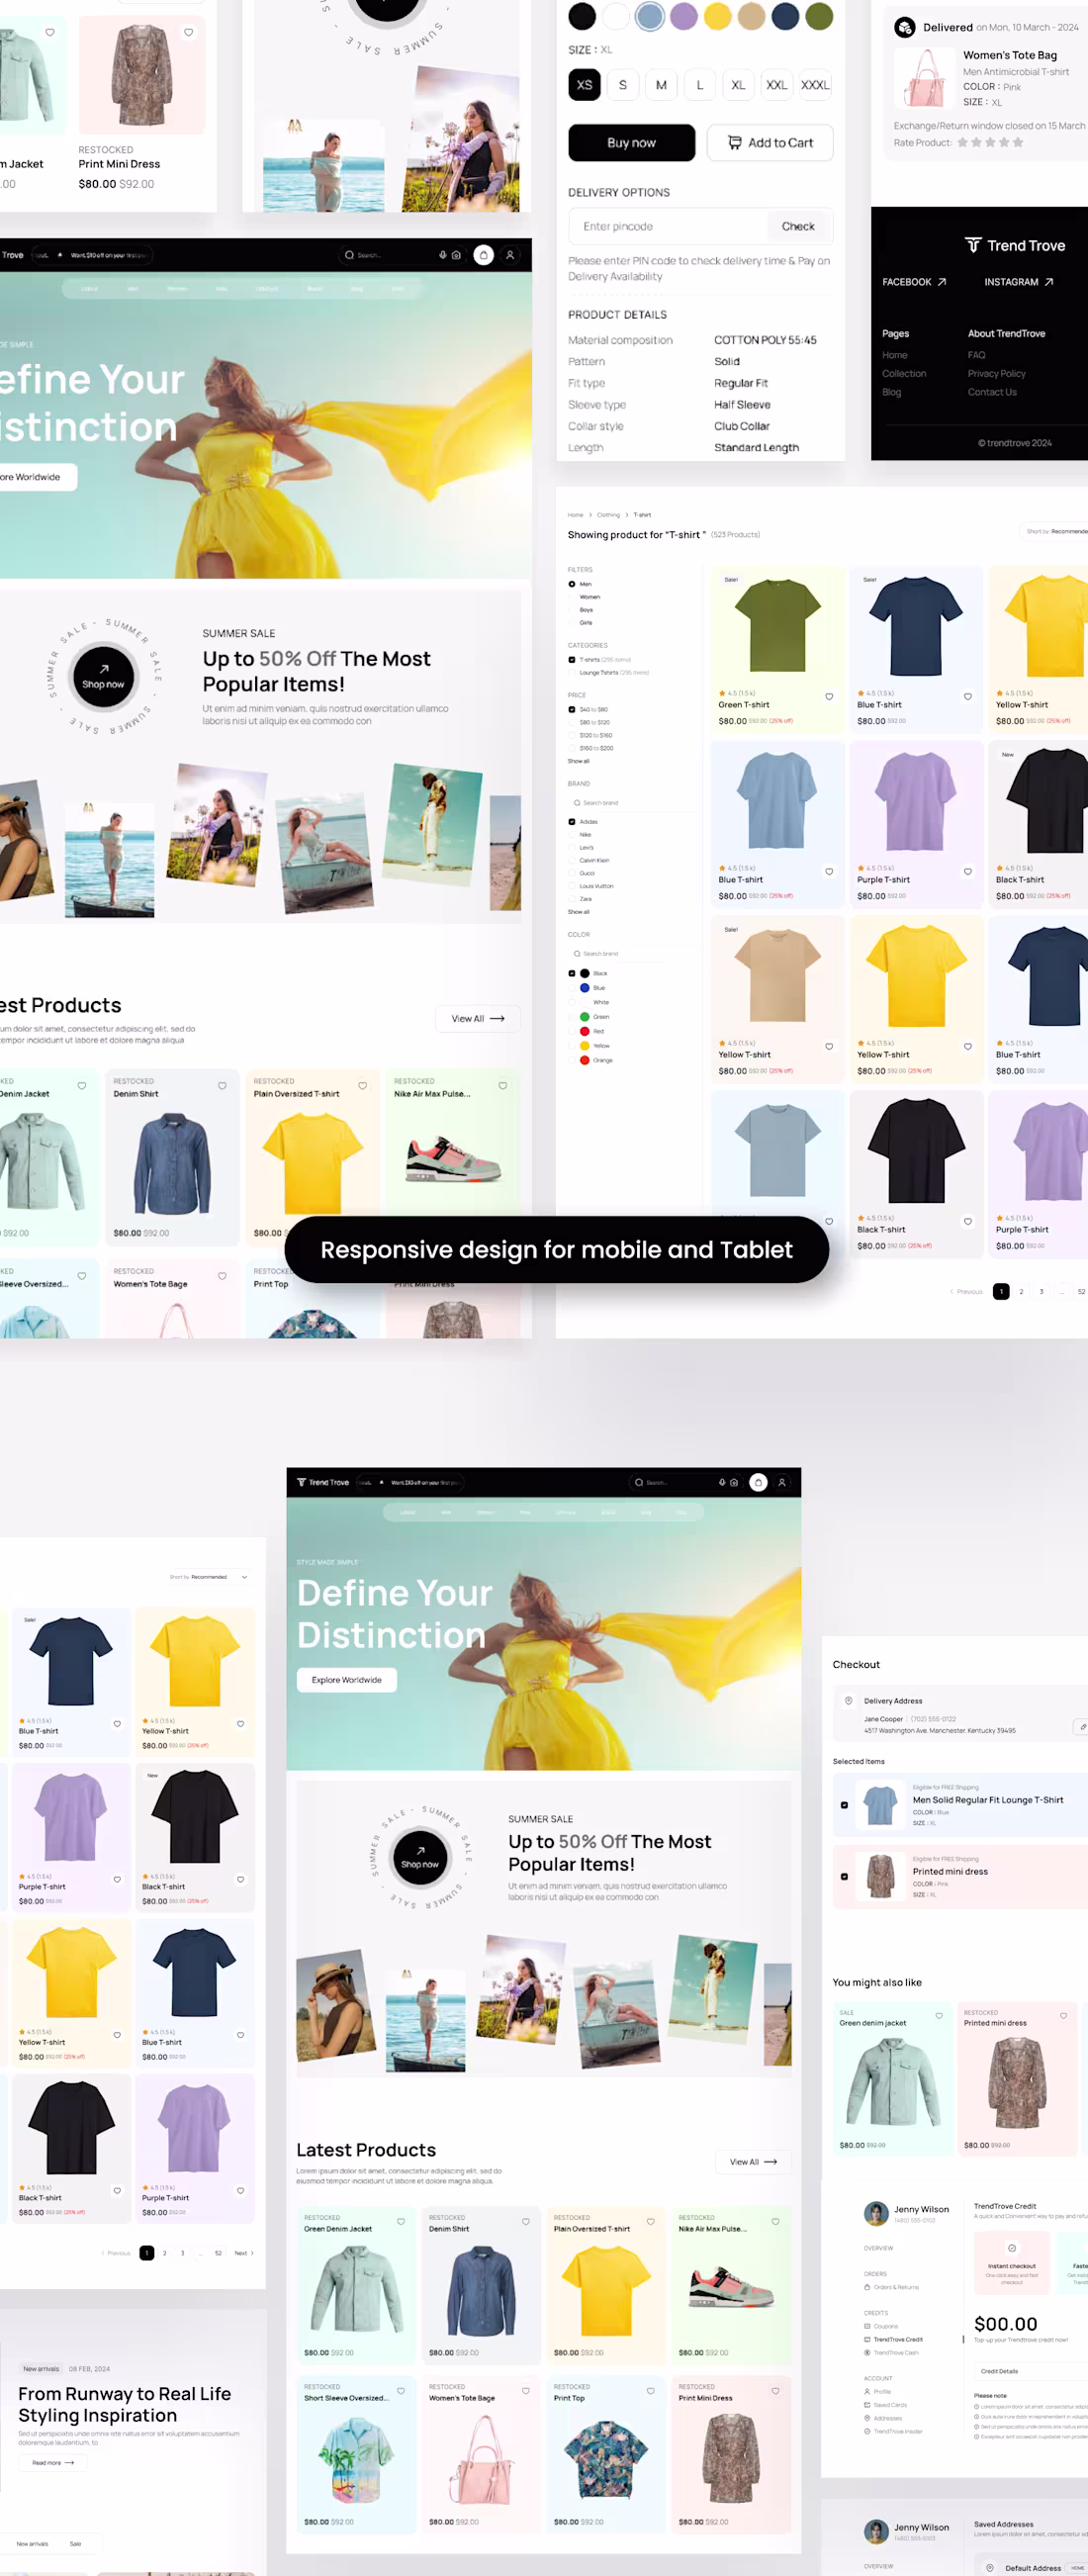Click the heart icon on the Green T-shirt card
Screen dimensions: 1088x2576
[829, 696]
